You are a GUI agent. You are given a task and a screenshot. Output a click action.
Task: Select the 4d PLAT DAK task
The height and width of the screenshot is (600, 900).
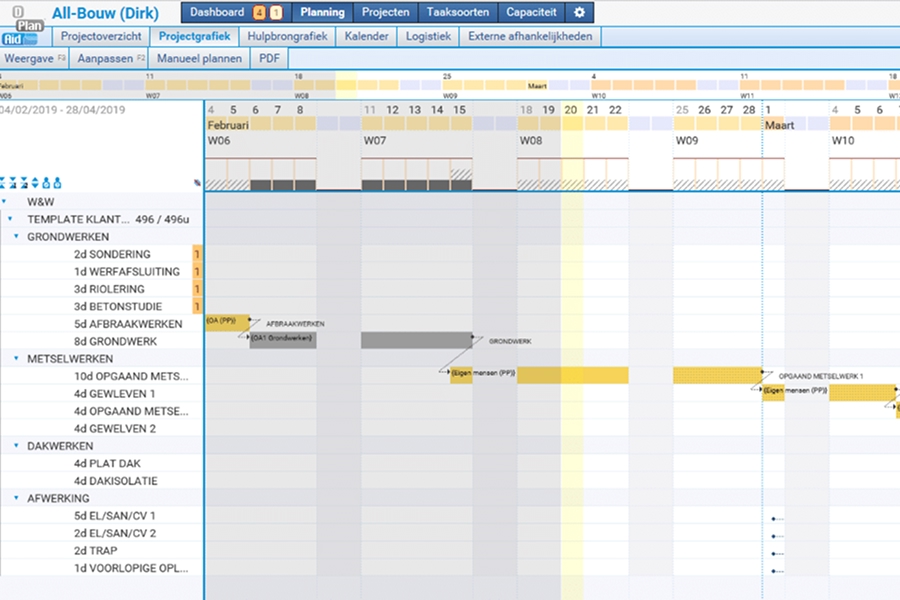[107, 464]
